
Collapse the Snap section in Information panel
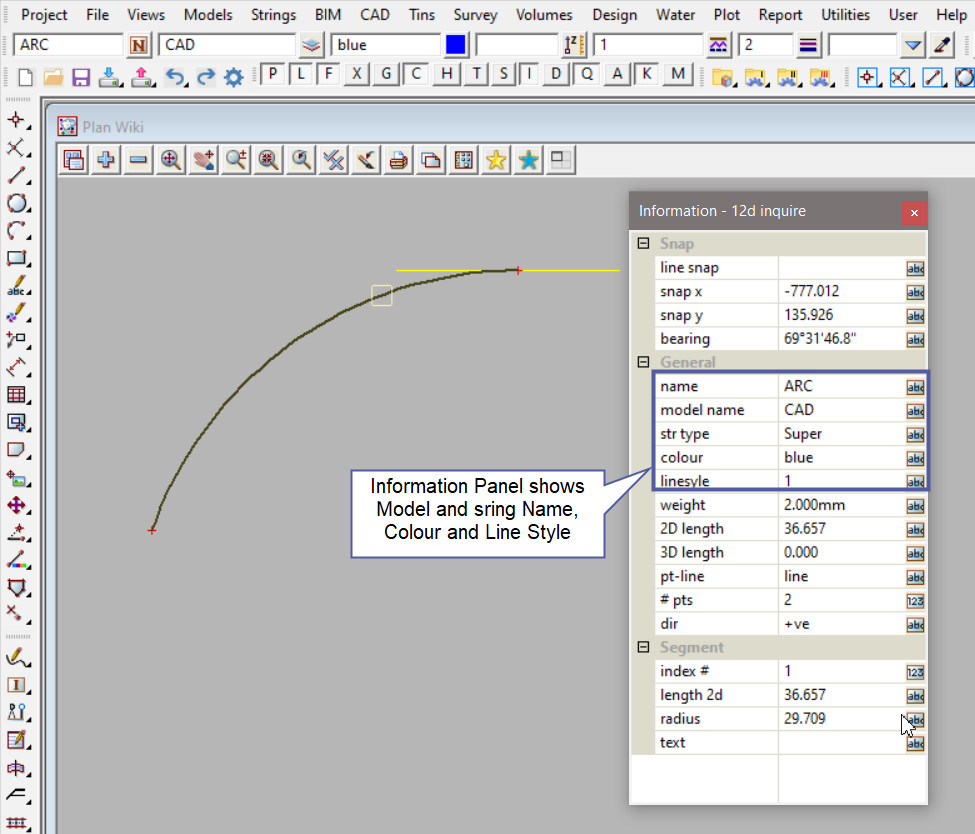[x=643, y=244]
